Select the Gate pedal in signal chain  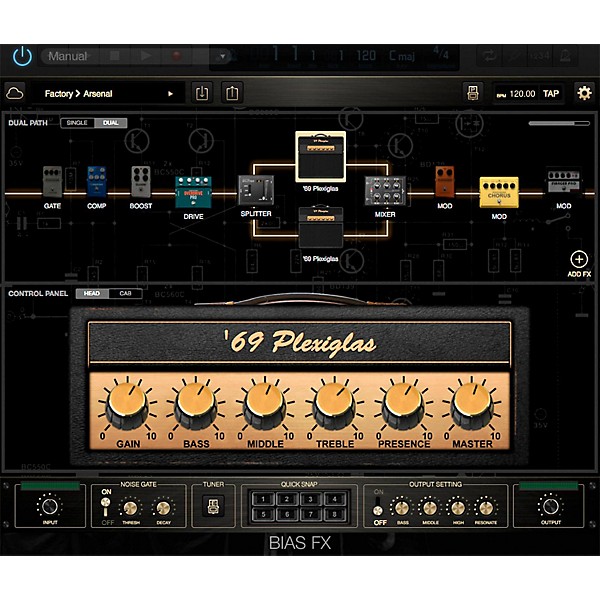click(x=52, y=183)
